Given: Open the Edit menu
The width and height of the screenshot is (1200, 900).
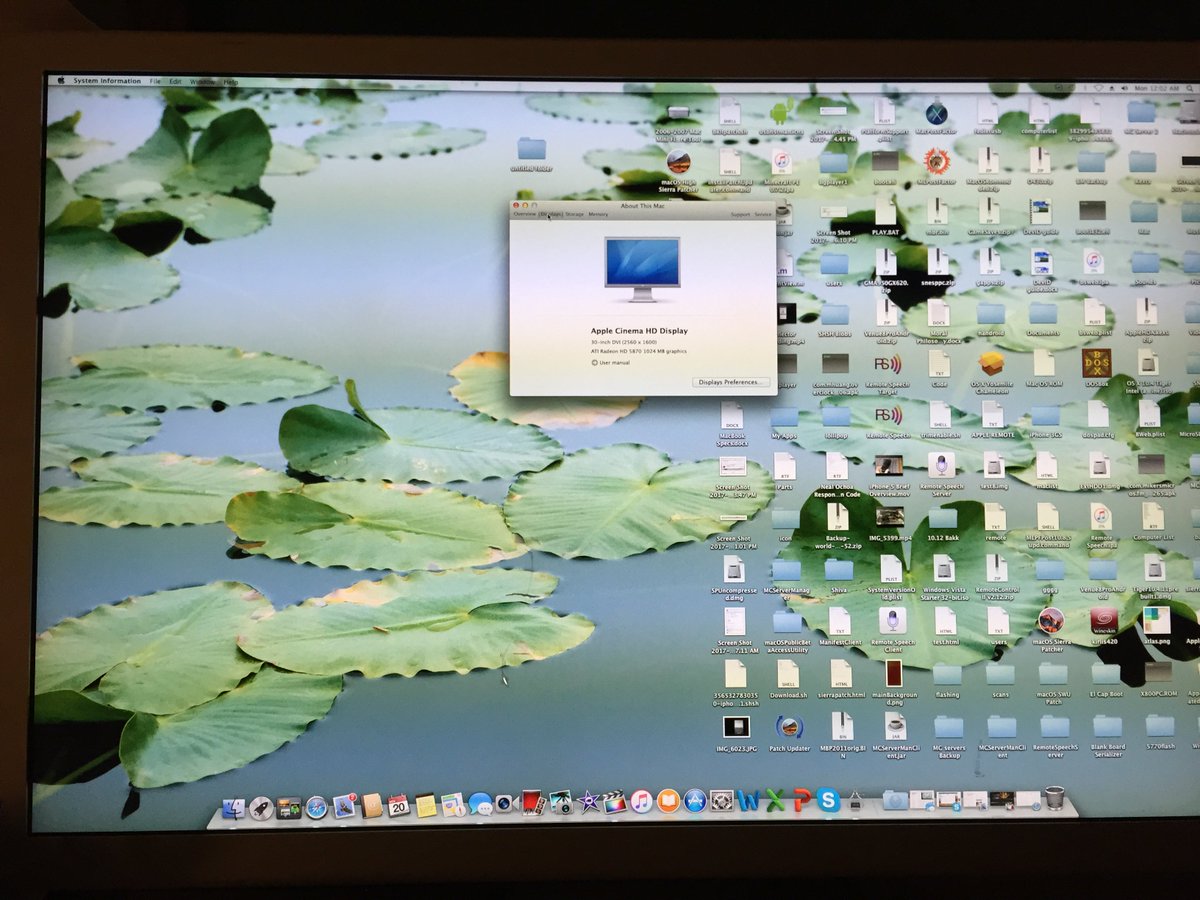Looking at the screenshot, I should (x=176, y=81).
